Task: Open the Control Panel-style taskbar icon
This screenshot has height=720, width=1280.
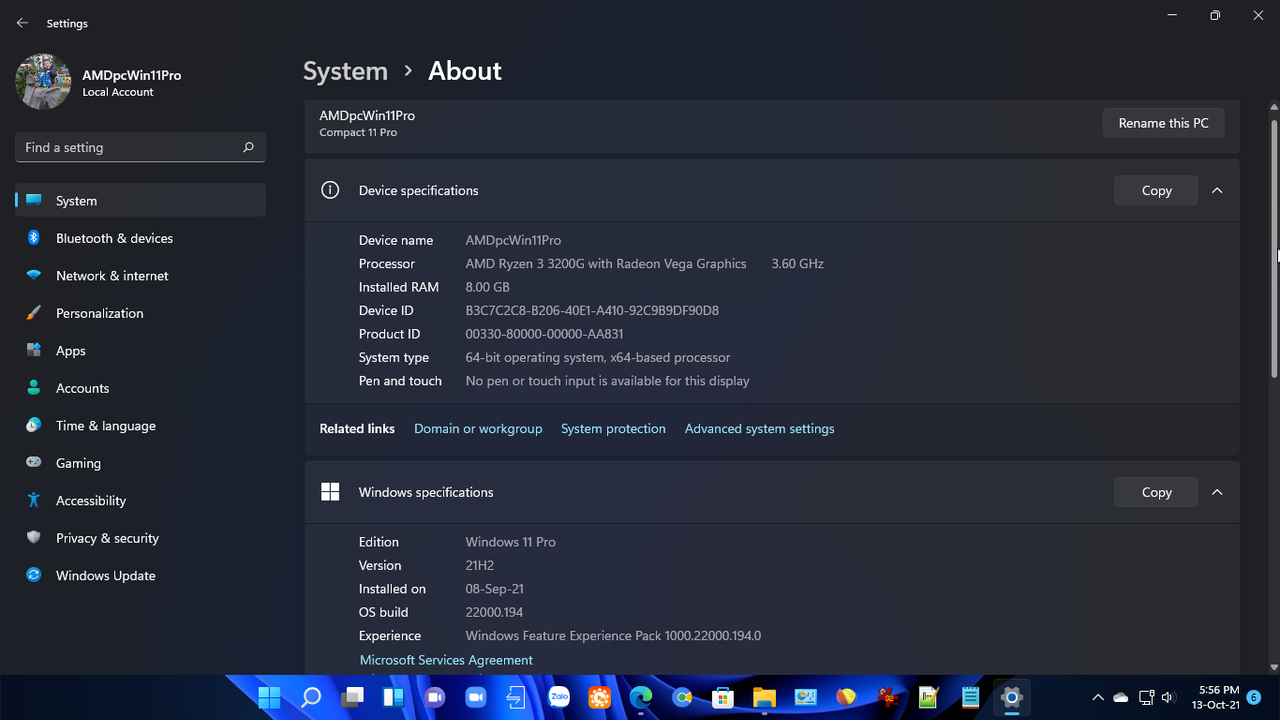Action: [805, 697]
